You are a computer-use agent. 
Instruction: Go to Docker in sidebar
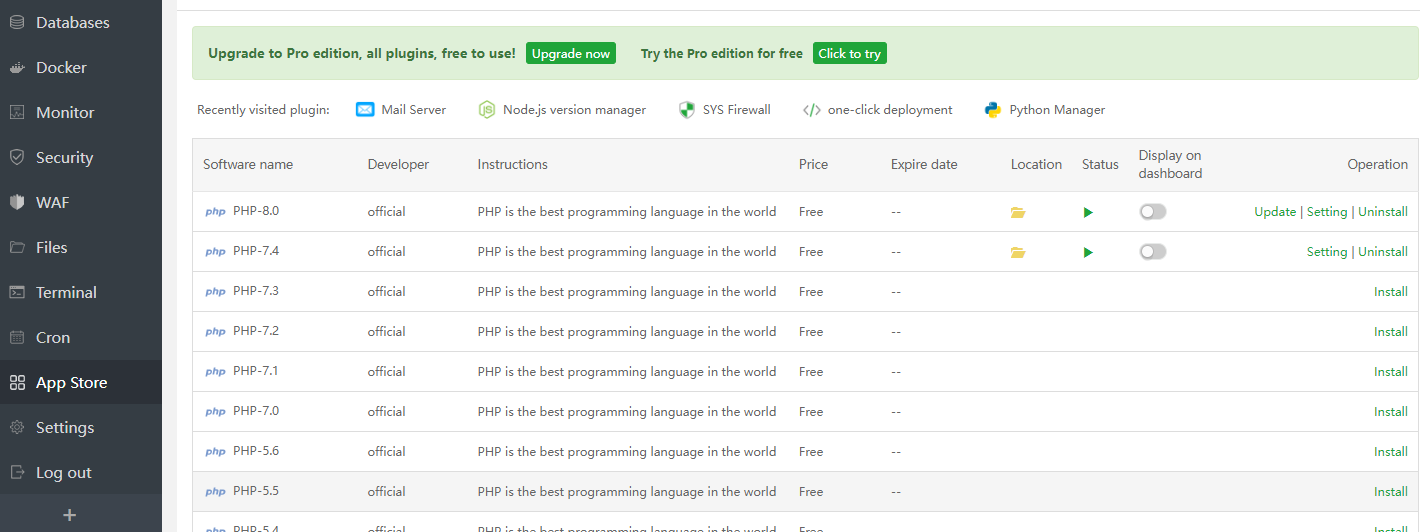(61, 68)
